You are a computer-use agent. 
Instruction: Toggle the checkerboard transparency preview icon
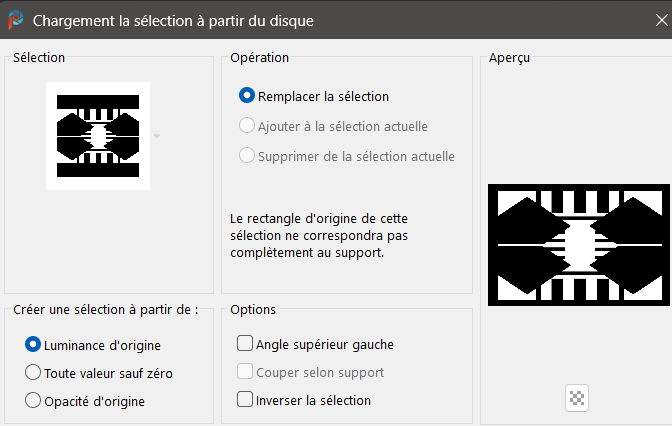tap(577, 398)
